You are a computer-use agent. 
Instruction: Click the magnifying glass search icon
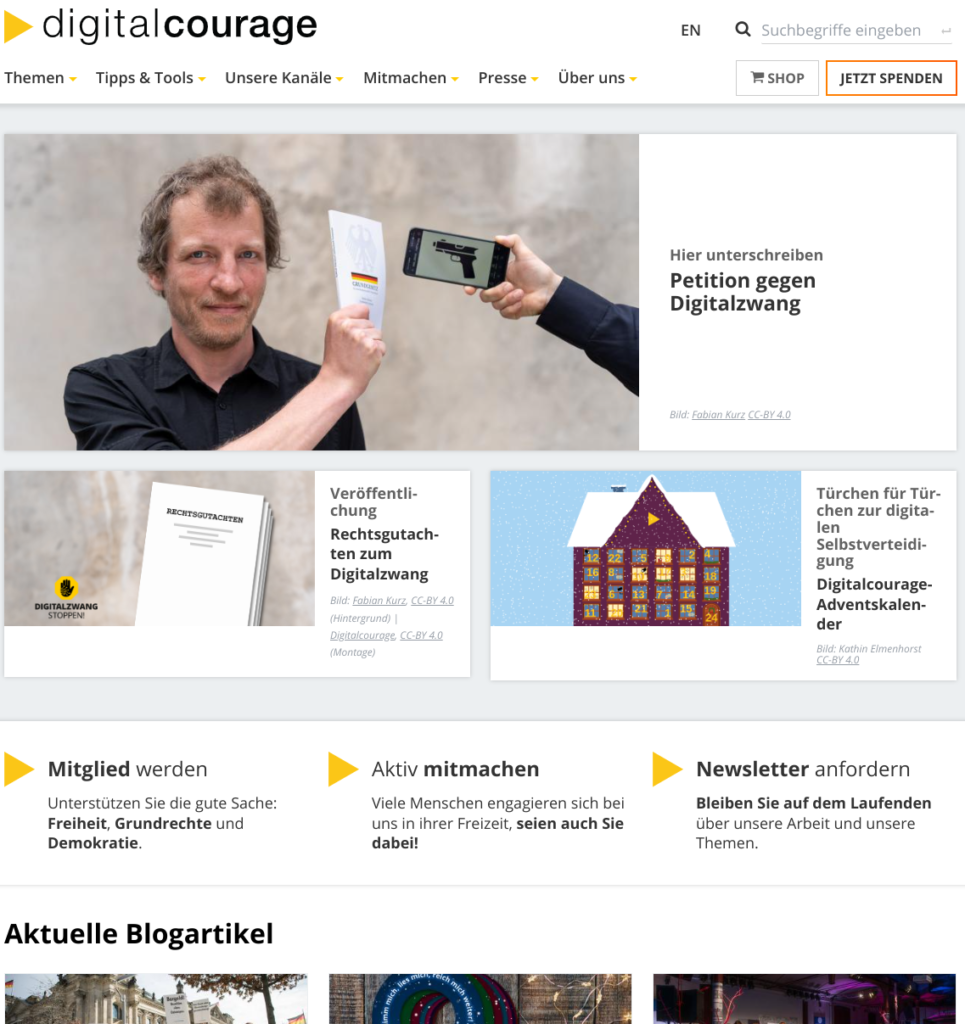pos(742,29)
